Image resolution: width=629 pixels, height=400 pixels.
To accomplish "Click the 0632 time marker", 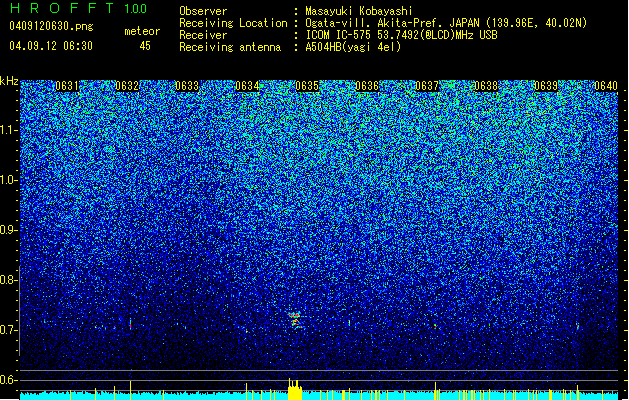I will pyautogui.click(x=127, y=86).
